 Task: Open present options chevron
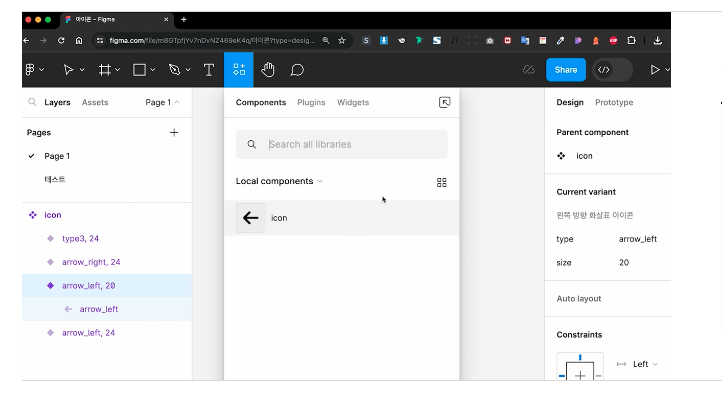coord(667,70)
